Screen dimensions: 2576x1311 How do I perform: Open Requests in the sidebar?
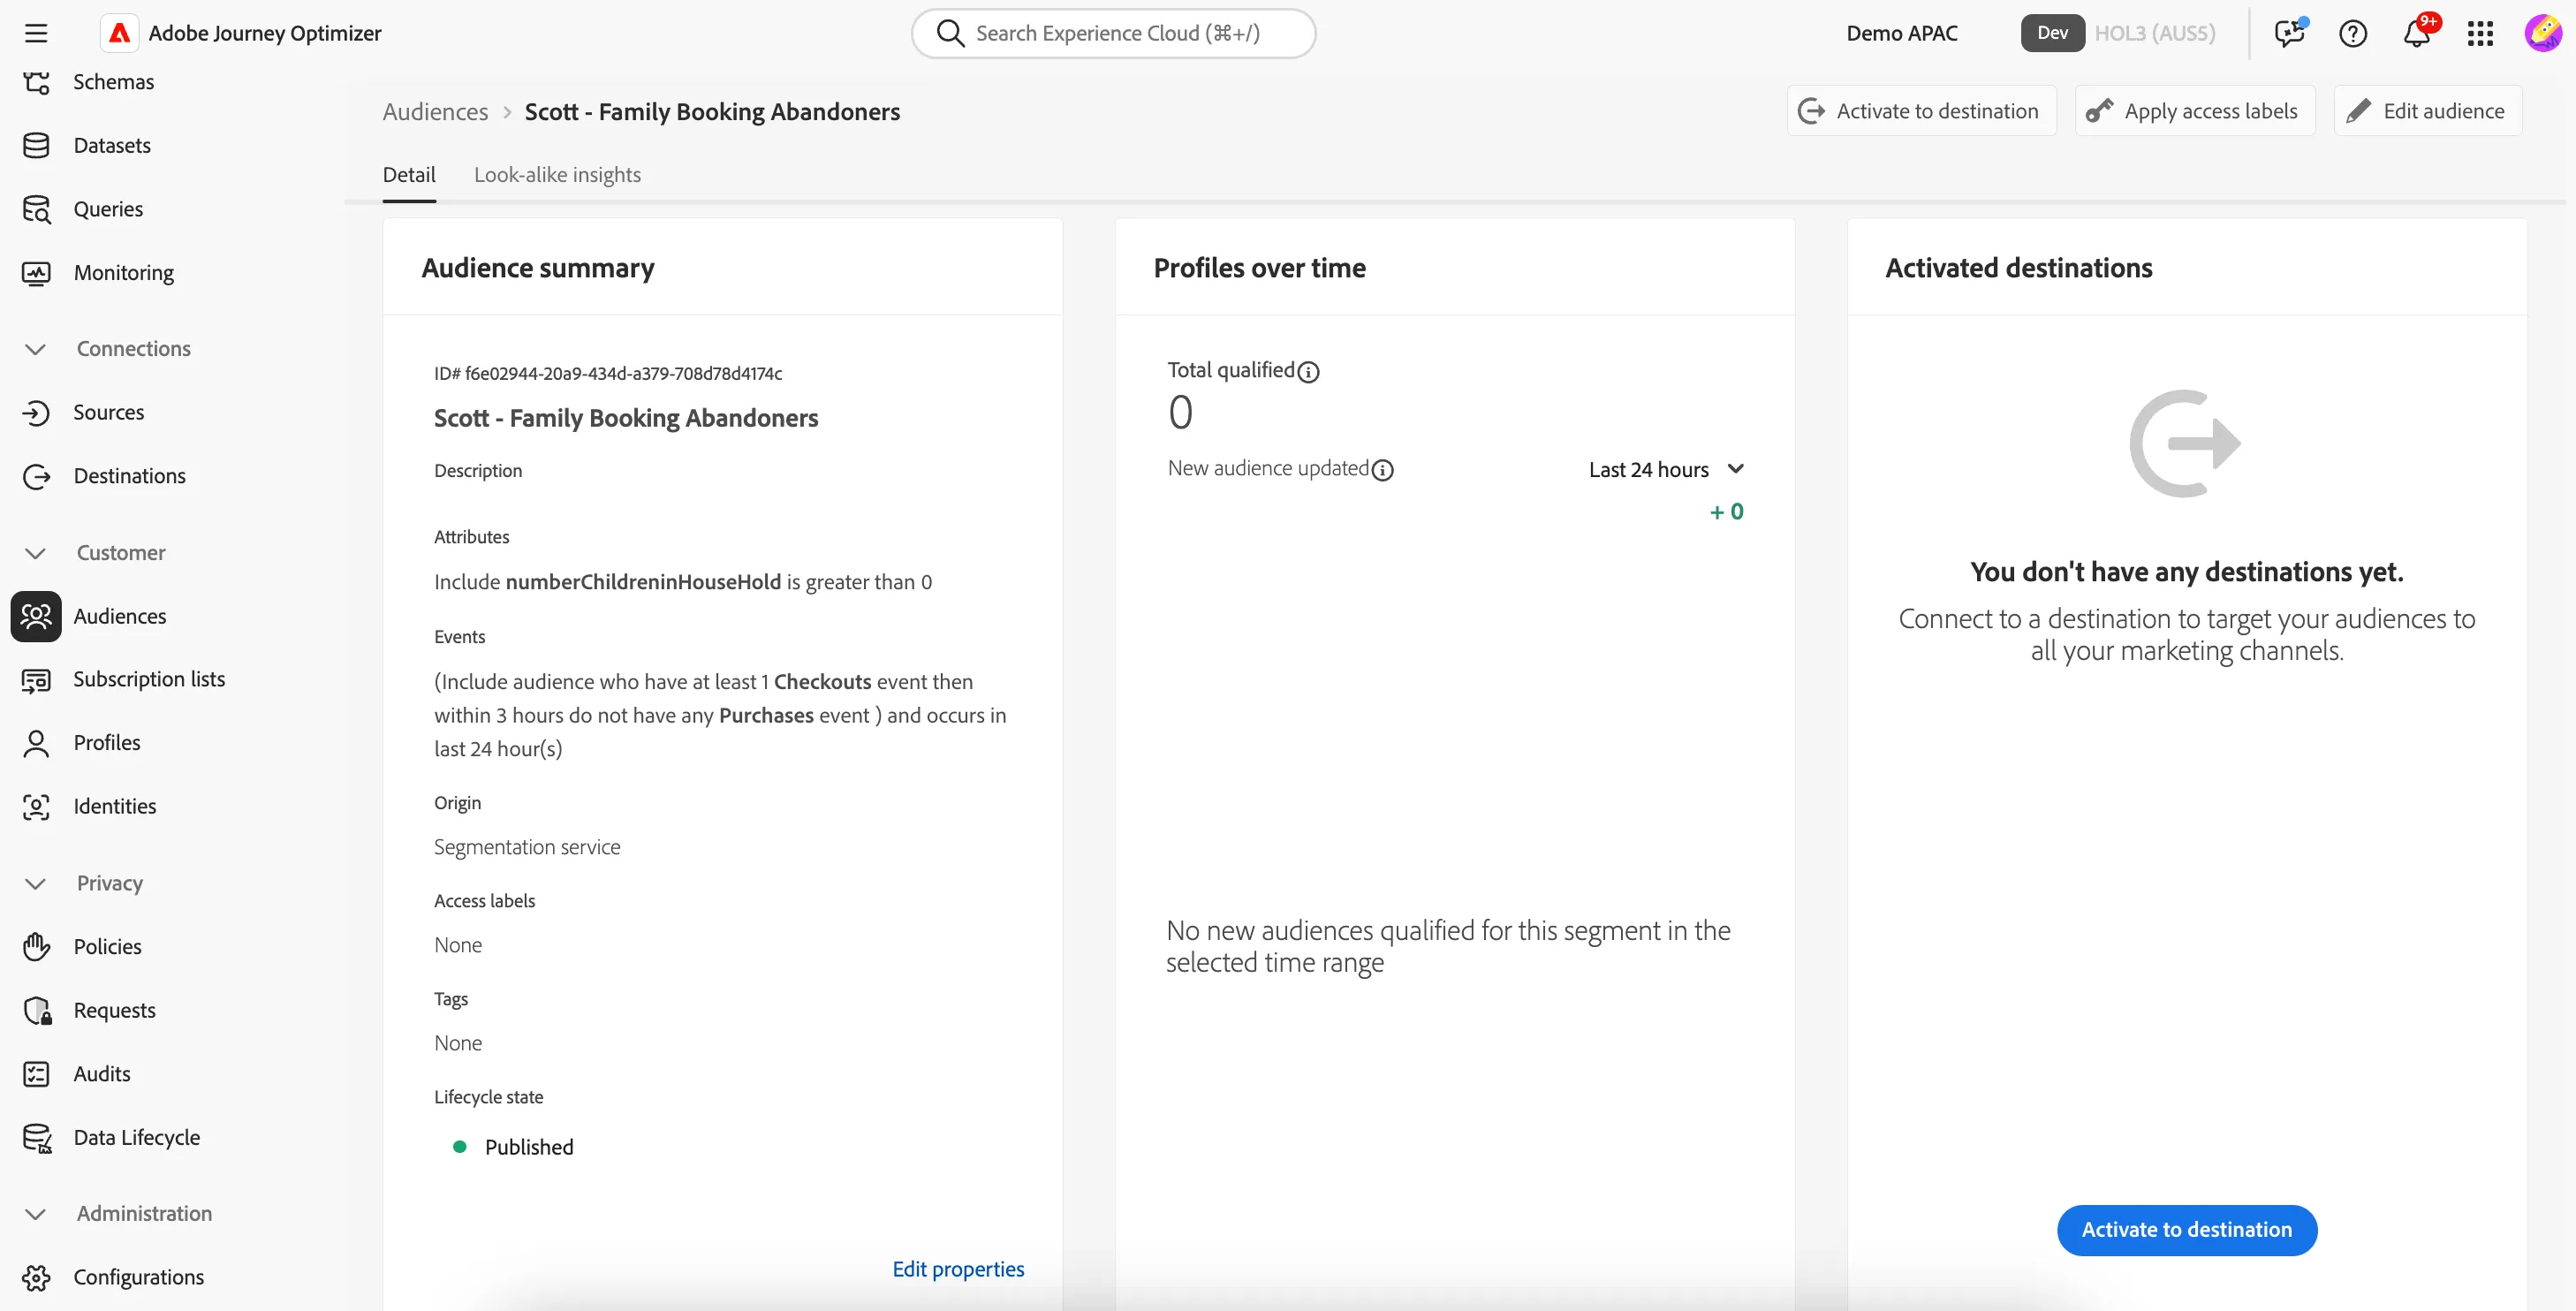(114, 1010)
